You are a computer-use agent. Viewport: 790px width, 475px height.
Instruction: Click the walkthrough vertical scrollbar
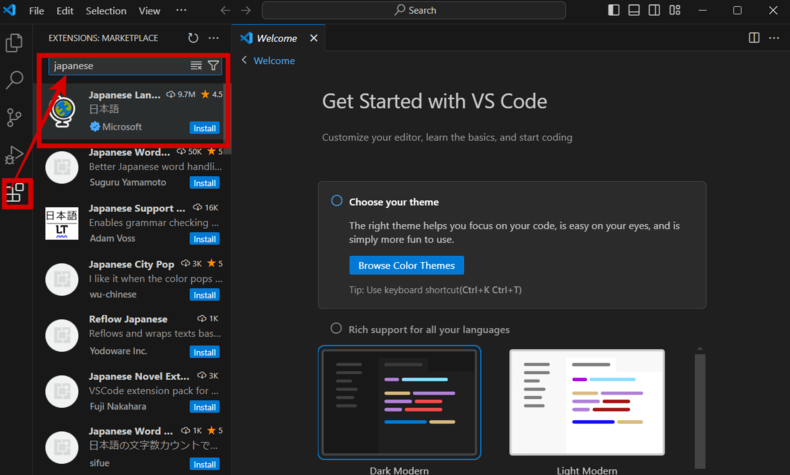click(x=700, y=411)
